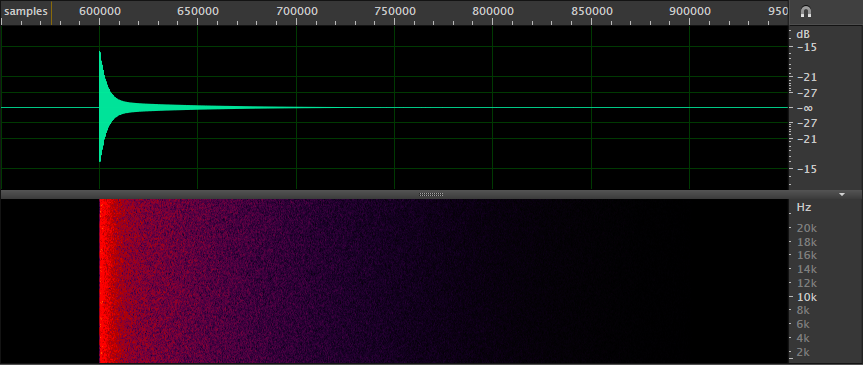Click the 600000 ruler mark
Viewport: 863px width, 365px height.
pos(99,12)
